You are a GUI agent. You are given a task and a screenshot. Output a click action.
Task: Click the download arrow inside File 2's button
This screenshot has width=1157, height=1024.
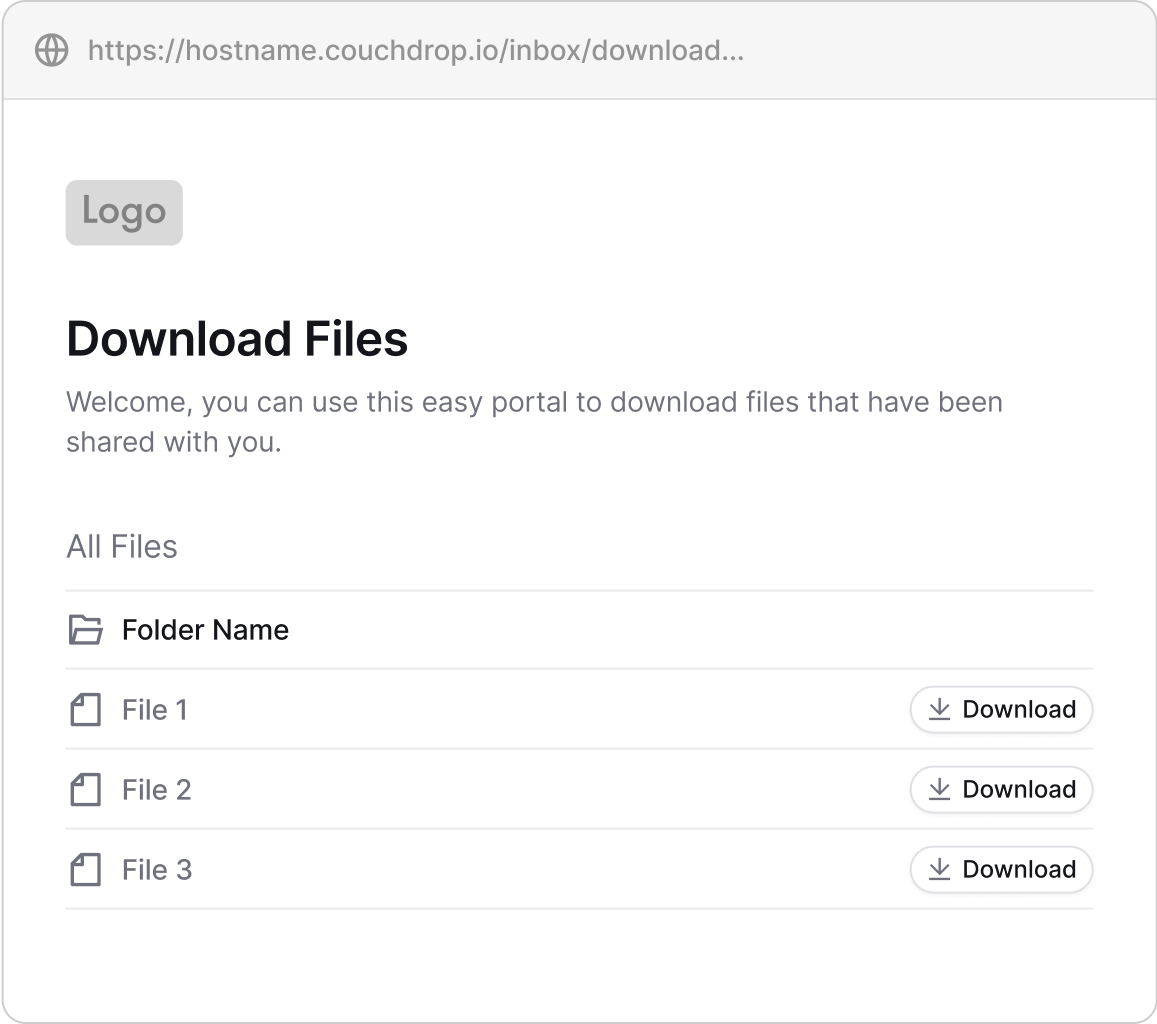pos(938,789)
